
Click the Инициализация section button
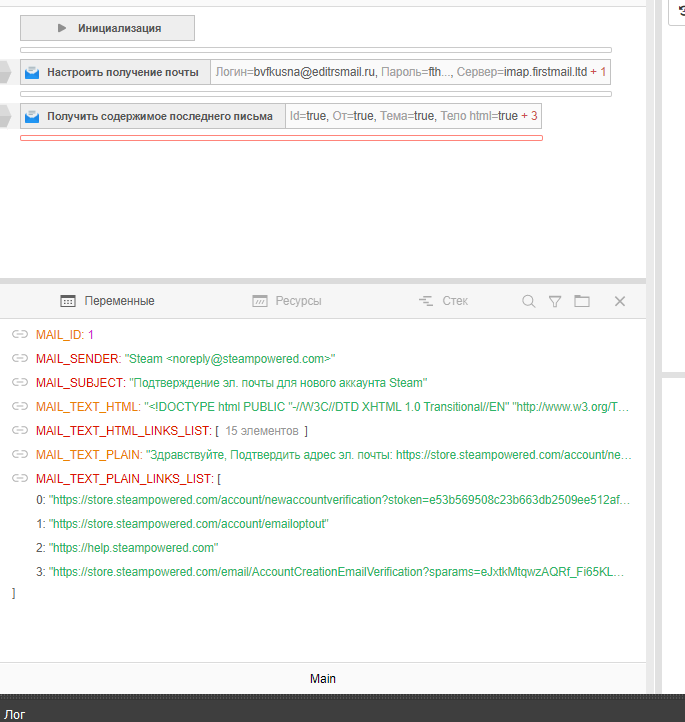point(108,28)
